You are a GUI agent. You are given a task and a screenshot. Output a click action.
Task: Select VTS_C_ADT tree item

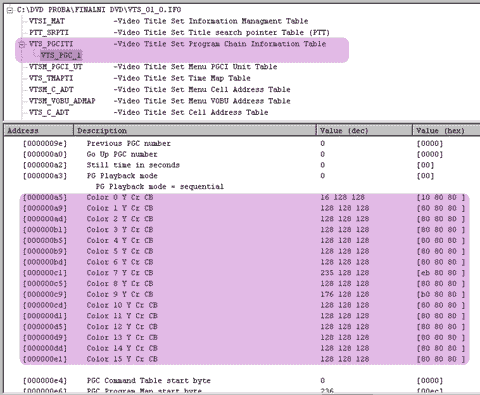tap(49, 112)
